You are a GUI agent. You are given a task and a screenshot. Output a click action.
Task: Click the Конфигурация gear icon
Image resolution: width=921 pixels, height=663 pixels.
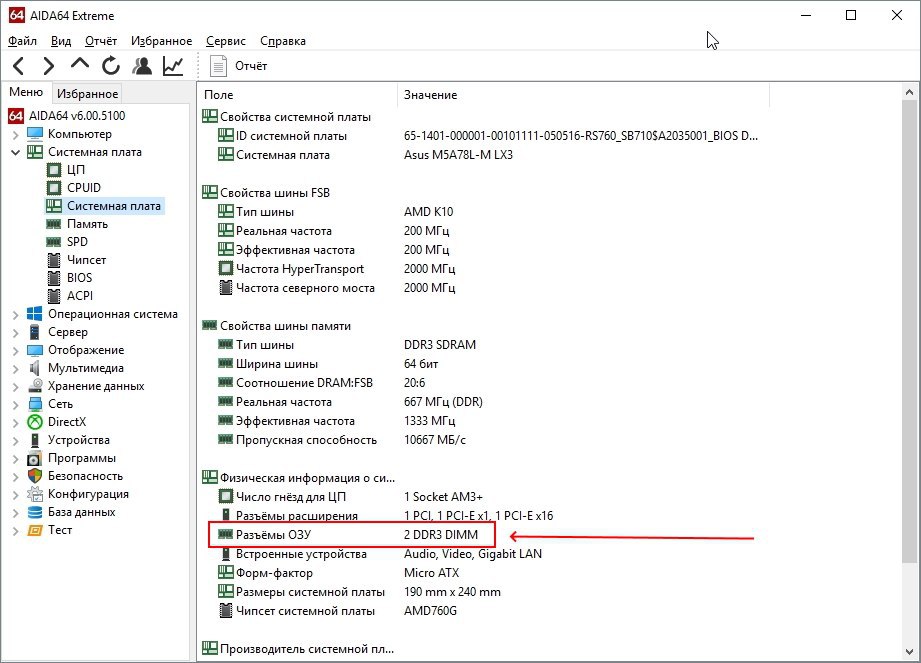[35, 494]
